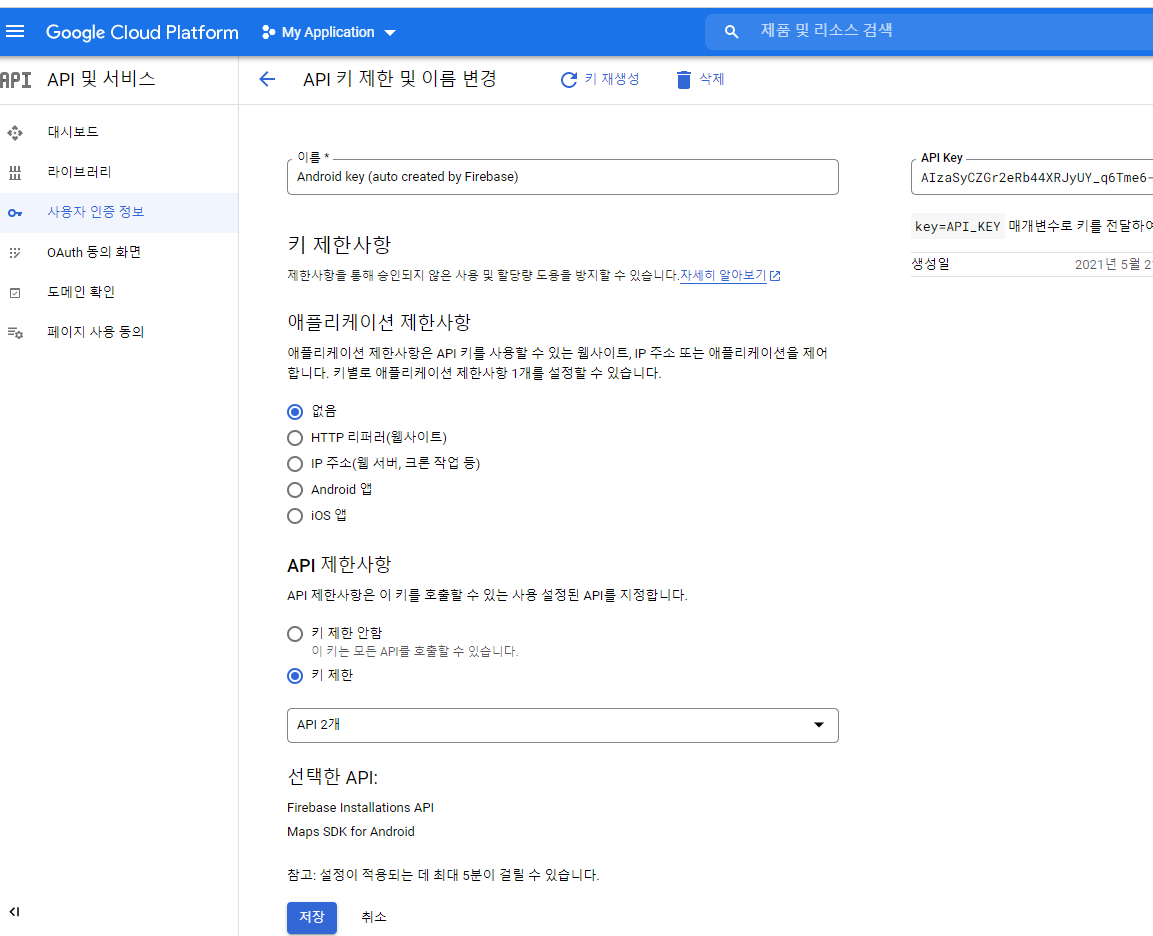Open 도메인 확인 in the sidebar
Image resolution: width=1153 pixels, height=936 pixels.
point(81,292)
